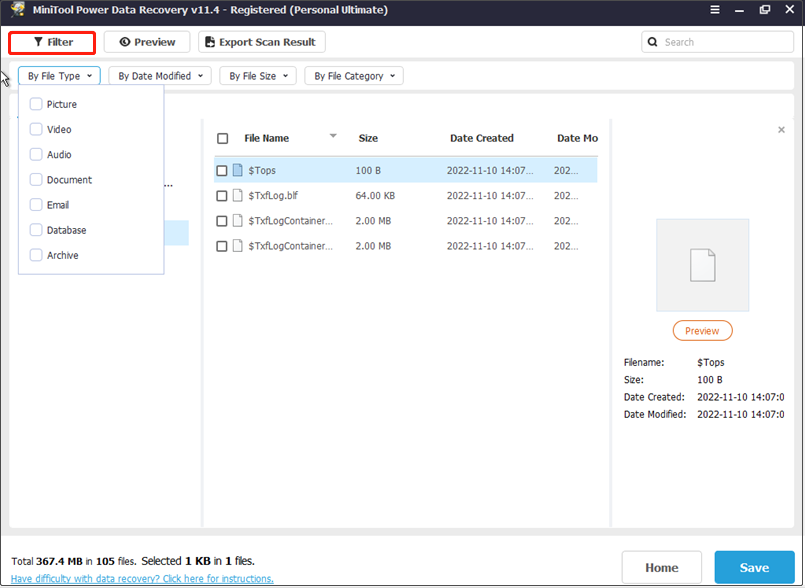Expand the By Date Modified dropdown
This screenshot has height=588, width=805.
[160, 76]
